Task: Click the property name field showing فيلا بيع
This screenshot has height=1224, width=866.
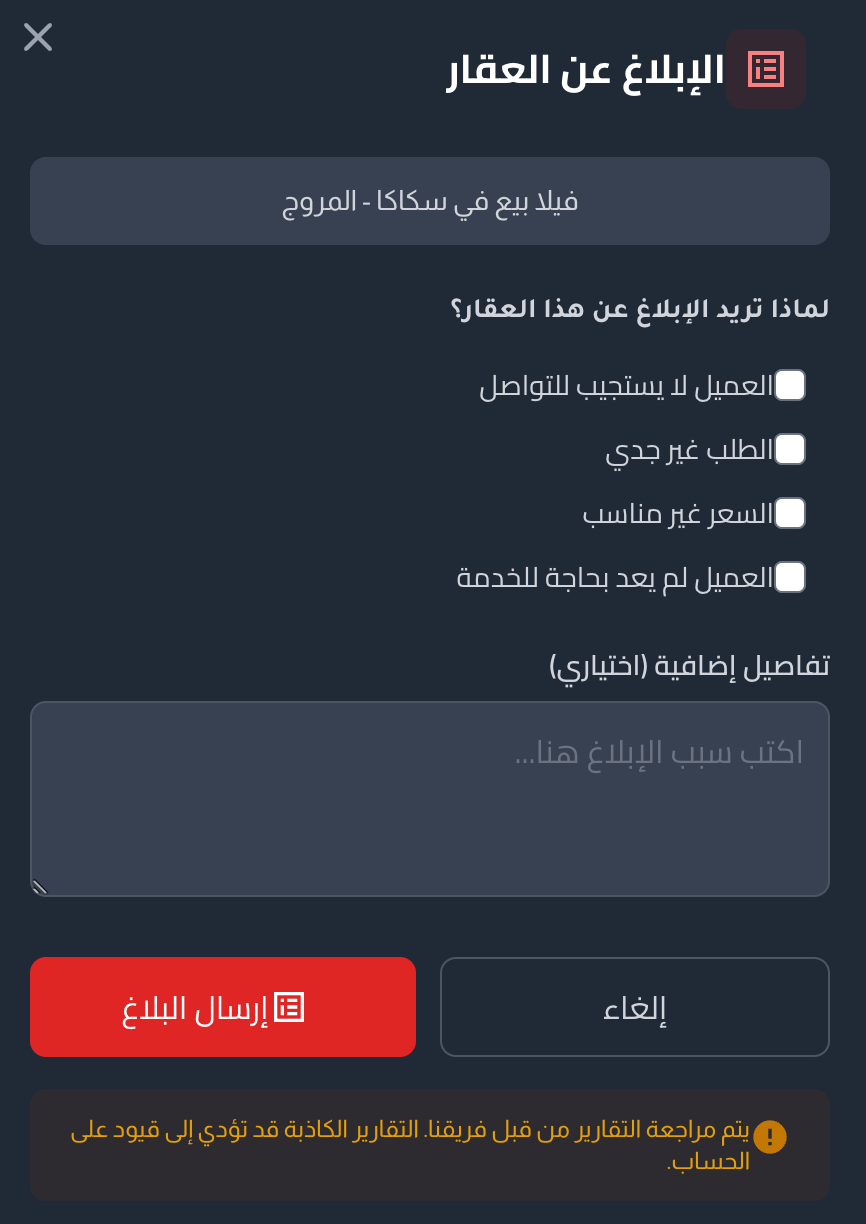Action: coord(430,200)
